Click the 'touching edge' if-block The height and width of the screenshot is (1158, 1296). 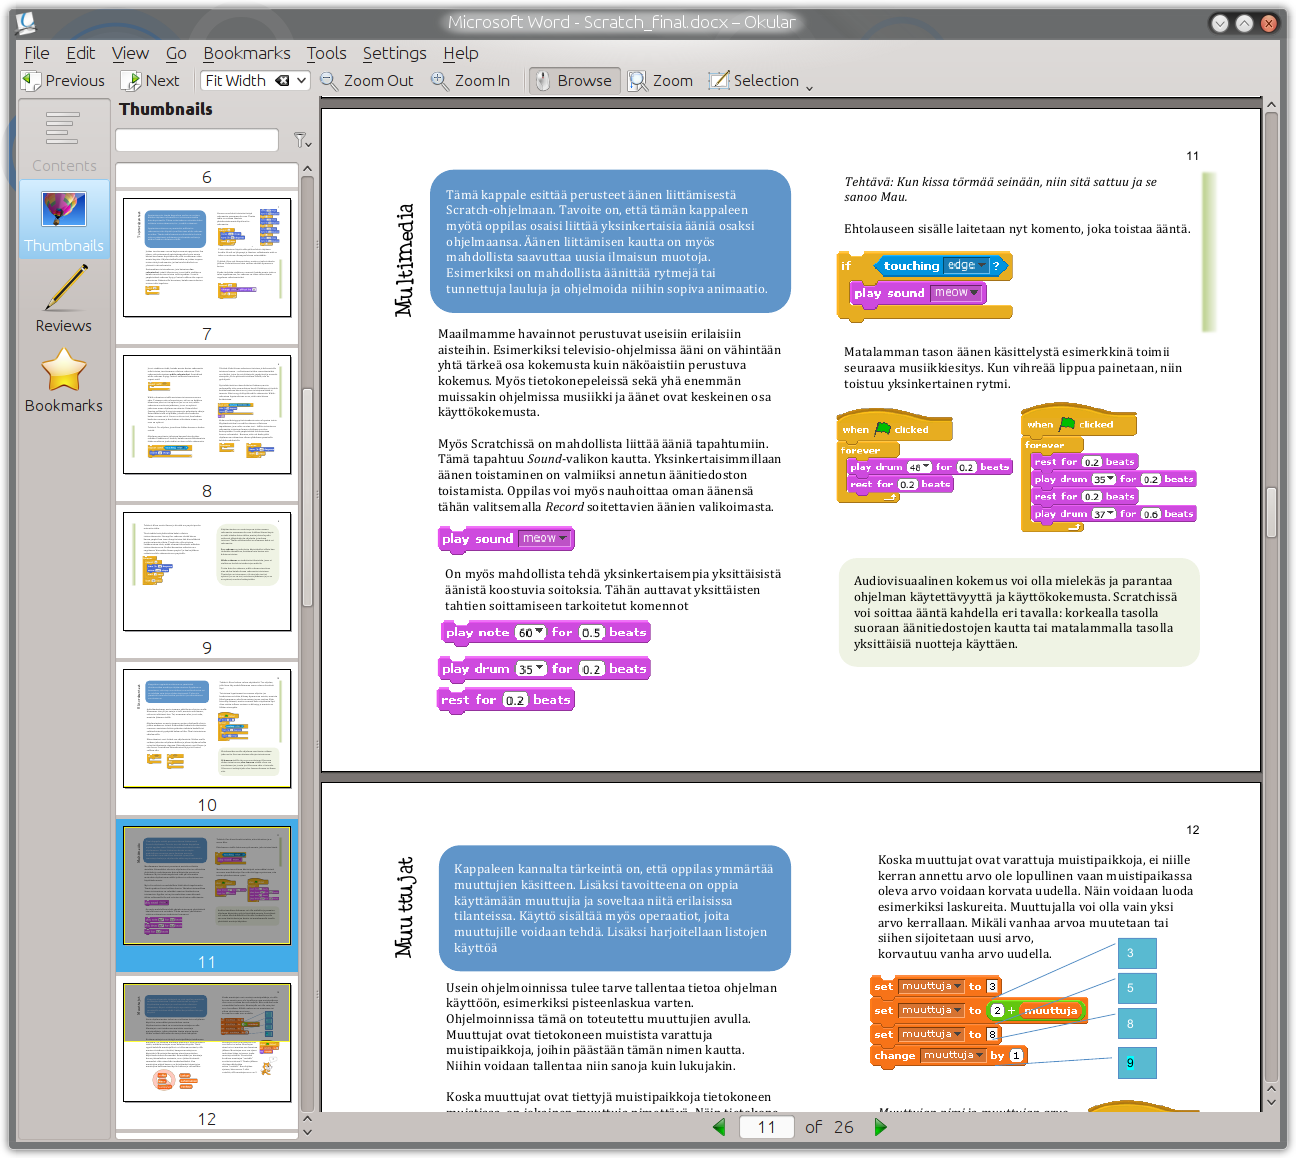924,285
